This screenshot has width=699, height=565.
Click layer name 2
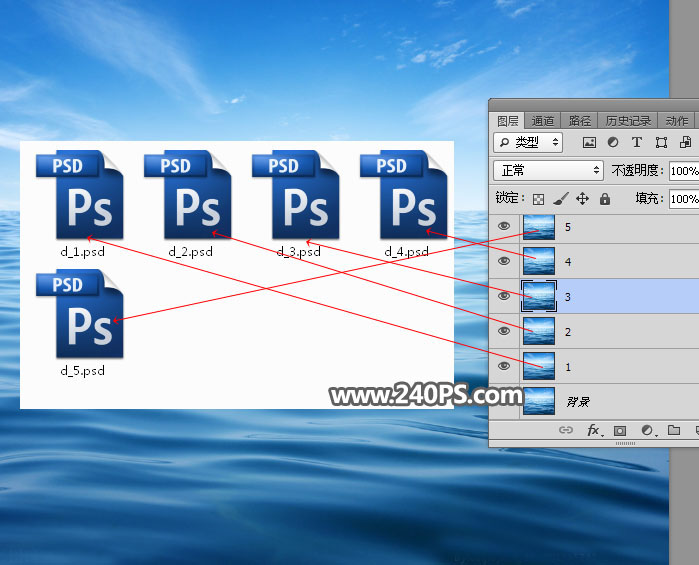pos(567,332)
